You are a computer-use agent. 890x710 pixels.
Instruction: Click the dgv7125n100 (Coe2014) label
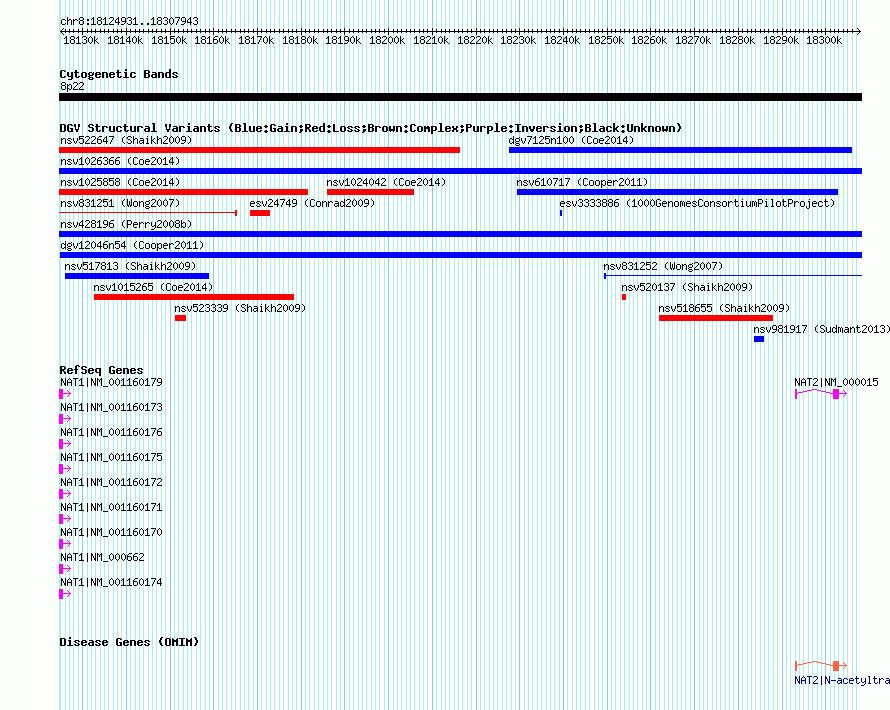pos(571,140)
